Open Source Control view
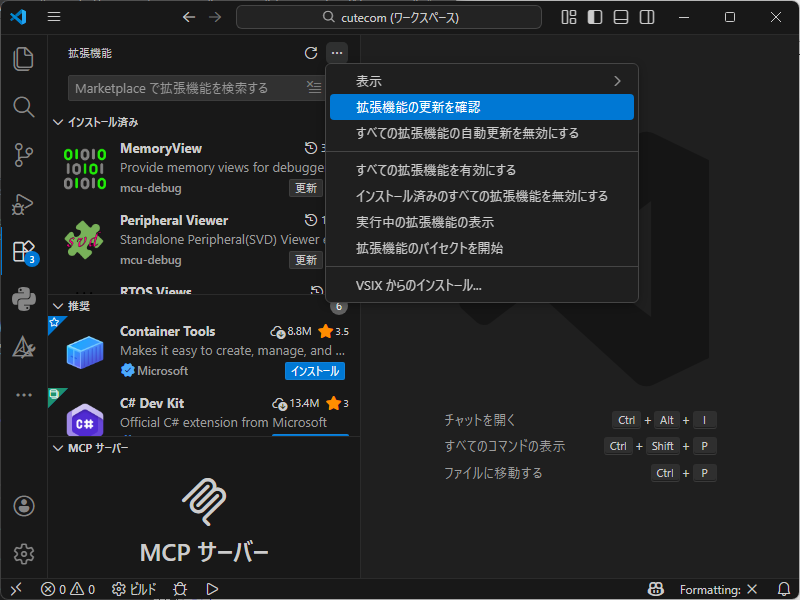The height and width of the screenshot is (600, 800). tap(23, 155)
